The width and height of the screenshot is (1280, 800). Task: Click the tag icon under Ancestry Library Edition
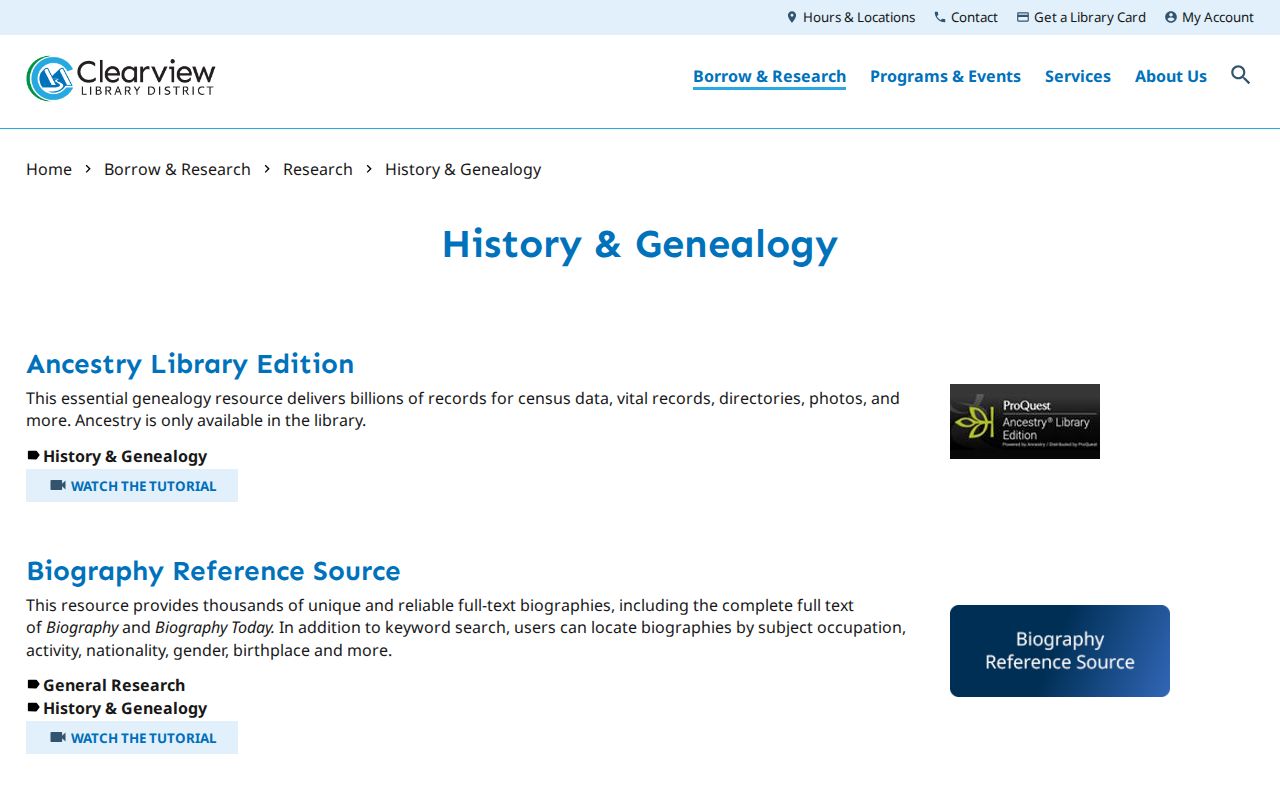click(x=33, y=456)
